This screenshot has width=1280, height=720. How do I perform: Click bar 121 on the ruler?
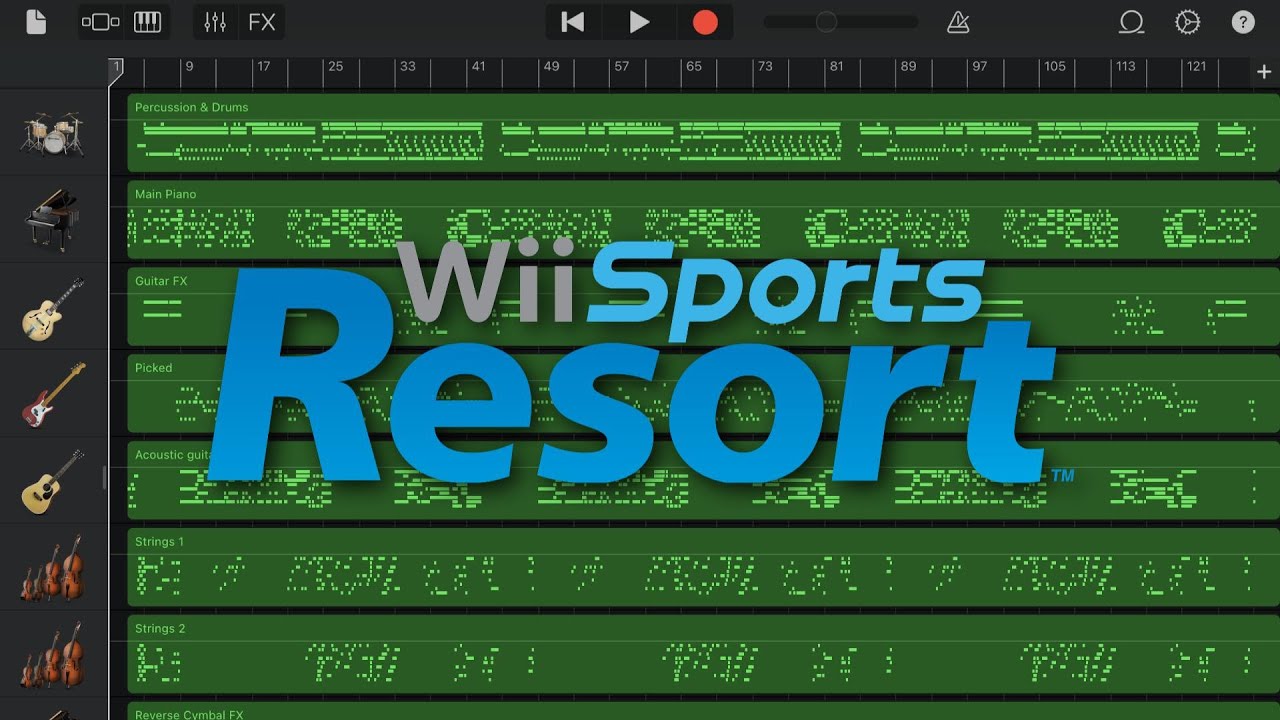(x=1197, y=67)
